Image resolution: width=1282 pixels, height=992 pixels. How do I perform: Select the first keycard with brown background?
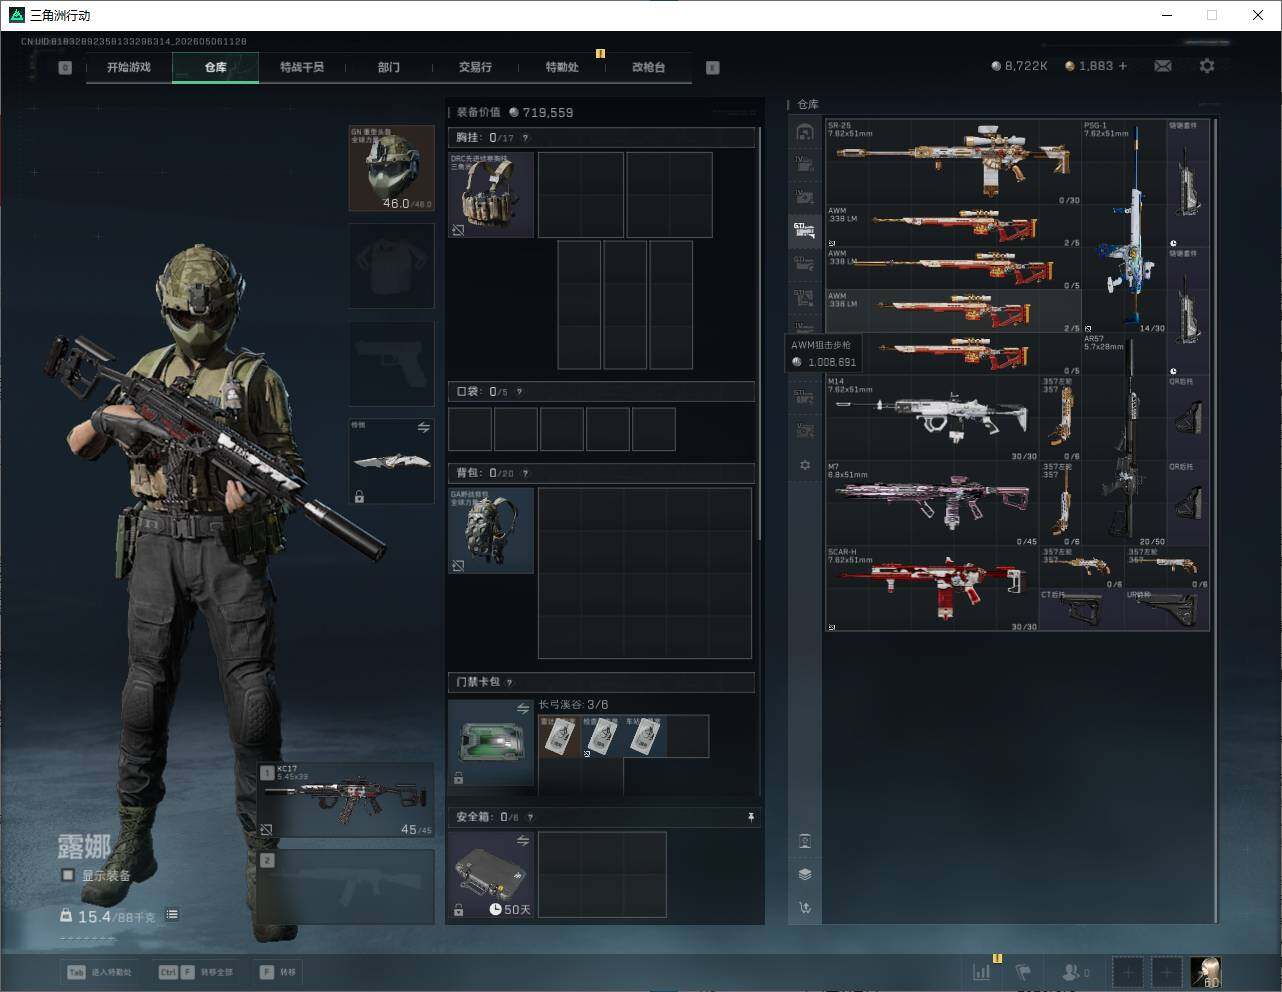pyautogui.click(x=560, y=736)
